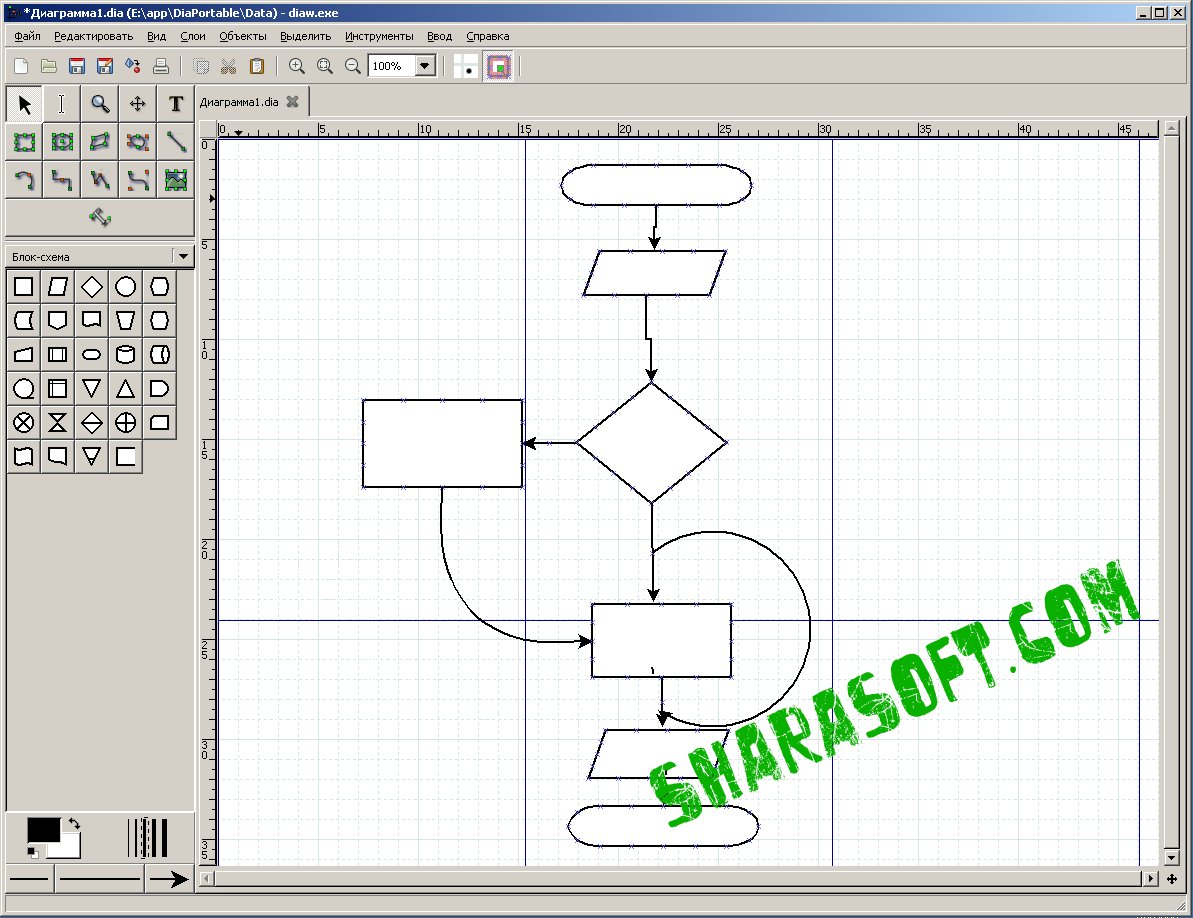The image size is (1193, 918).
Task: Toggle snap to grid button
Action: (466, 66)
